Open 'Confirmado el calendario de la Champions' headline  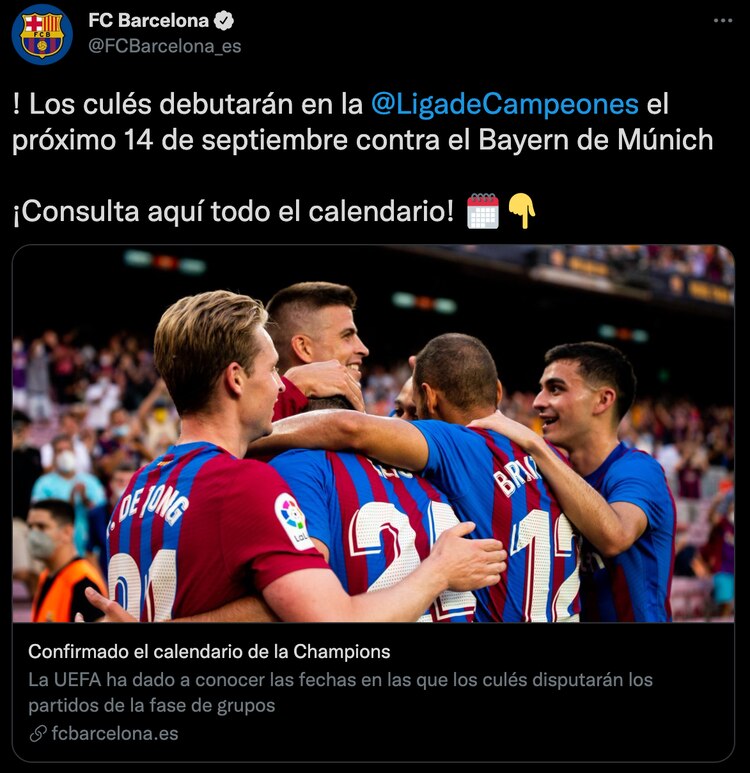click(x=209, y=652)
